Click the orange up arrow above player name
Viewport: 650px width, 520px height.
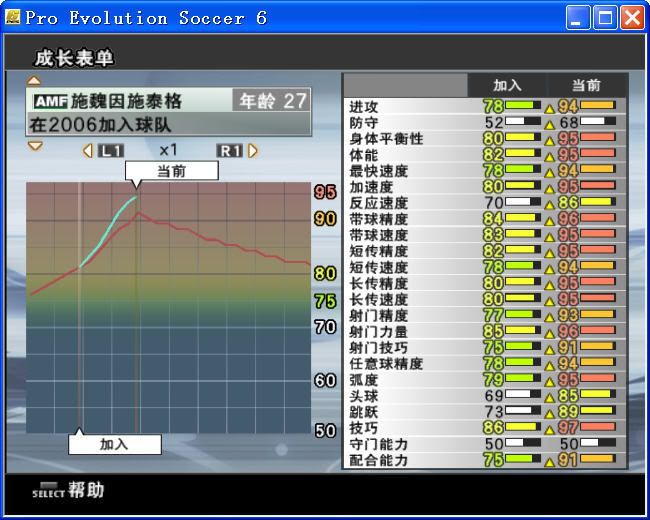34,80
